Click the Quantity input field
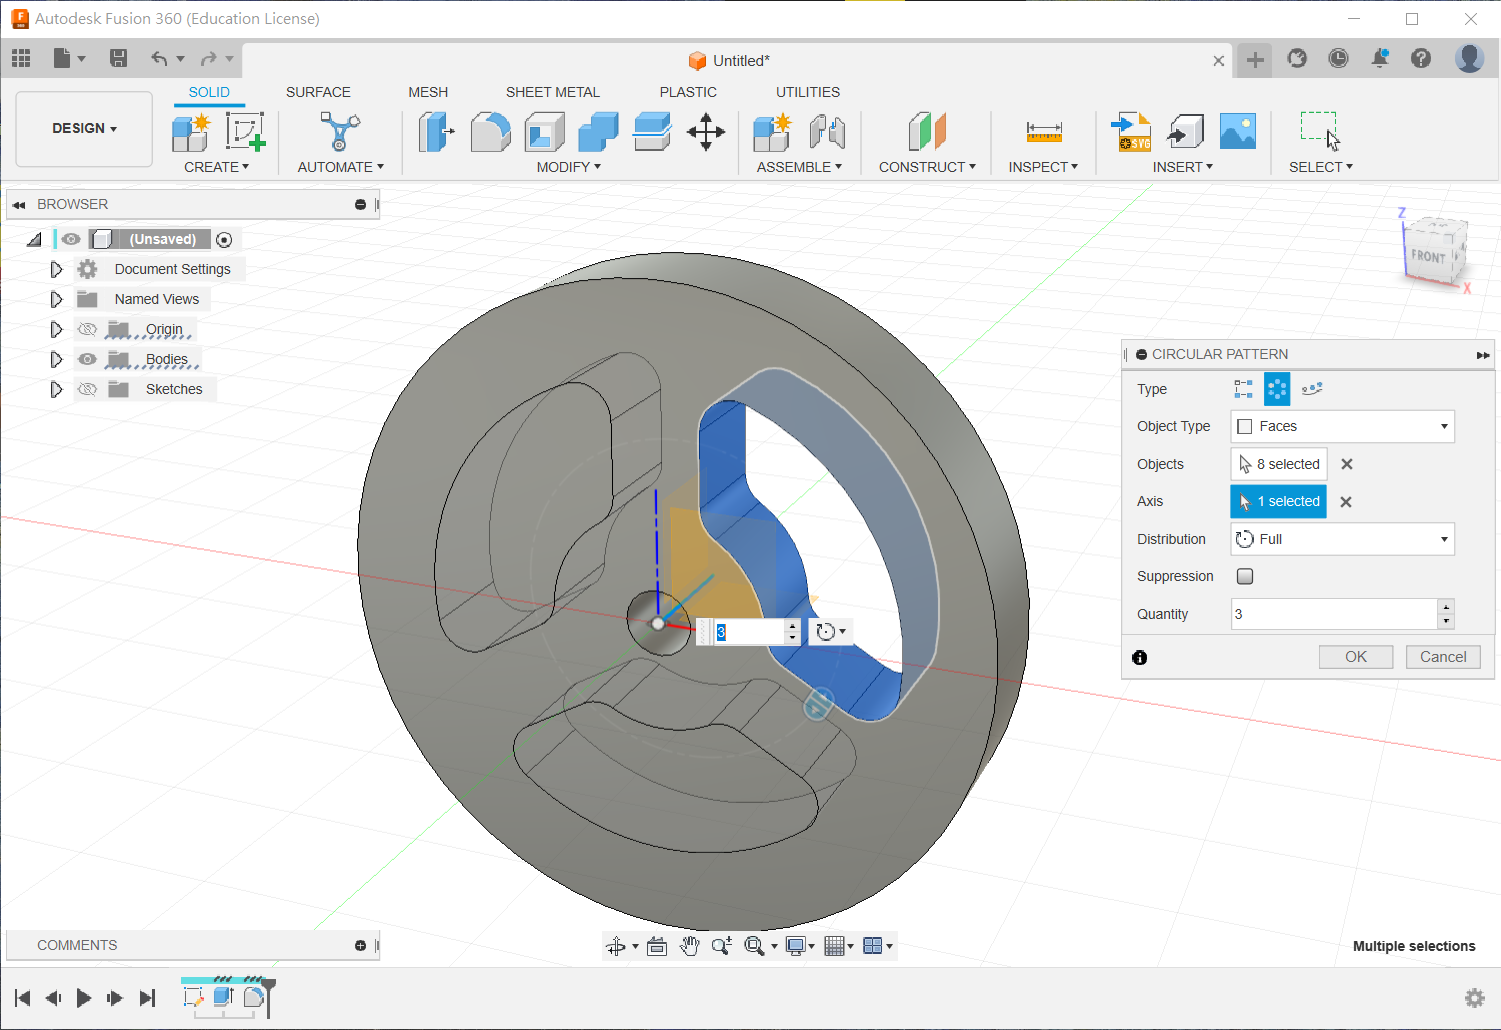Viewport: 1501px width, 1030px height. click(1333, 614)
